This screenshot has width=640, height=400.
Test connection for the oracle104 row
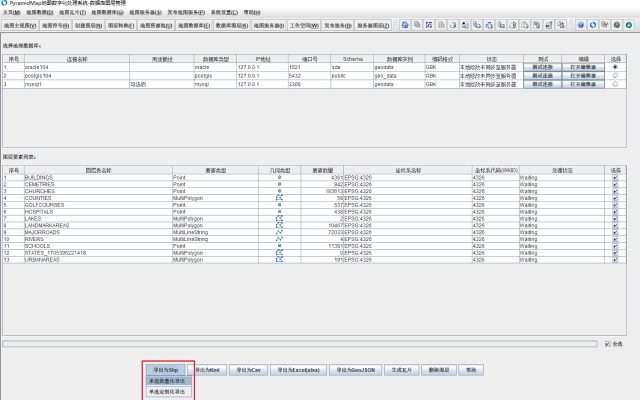(542, 67)
